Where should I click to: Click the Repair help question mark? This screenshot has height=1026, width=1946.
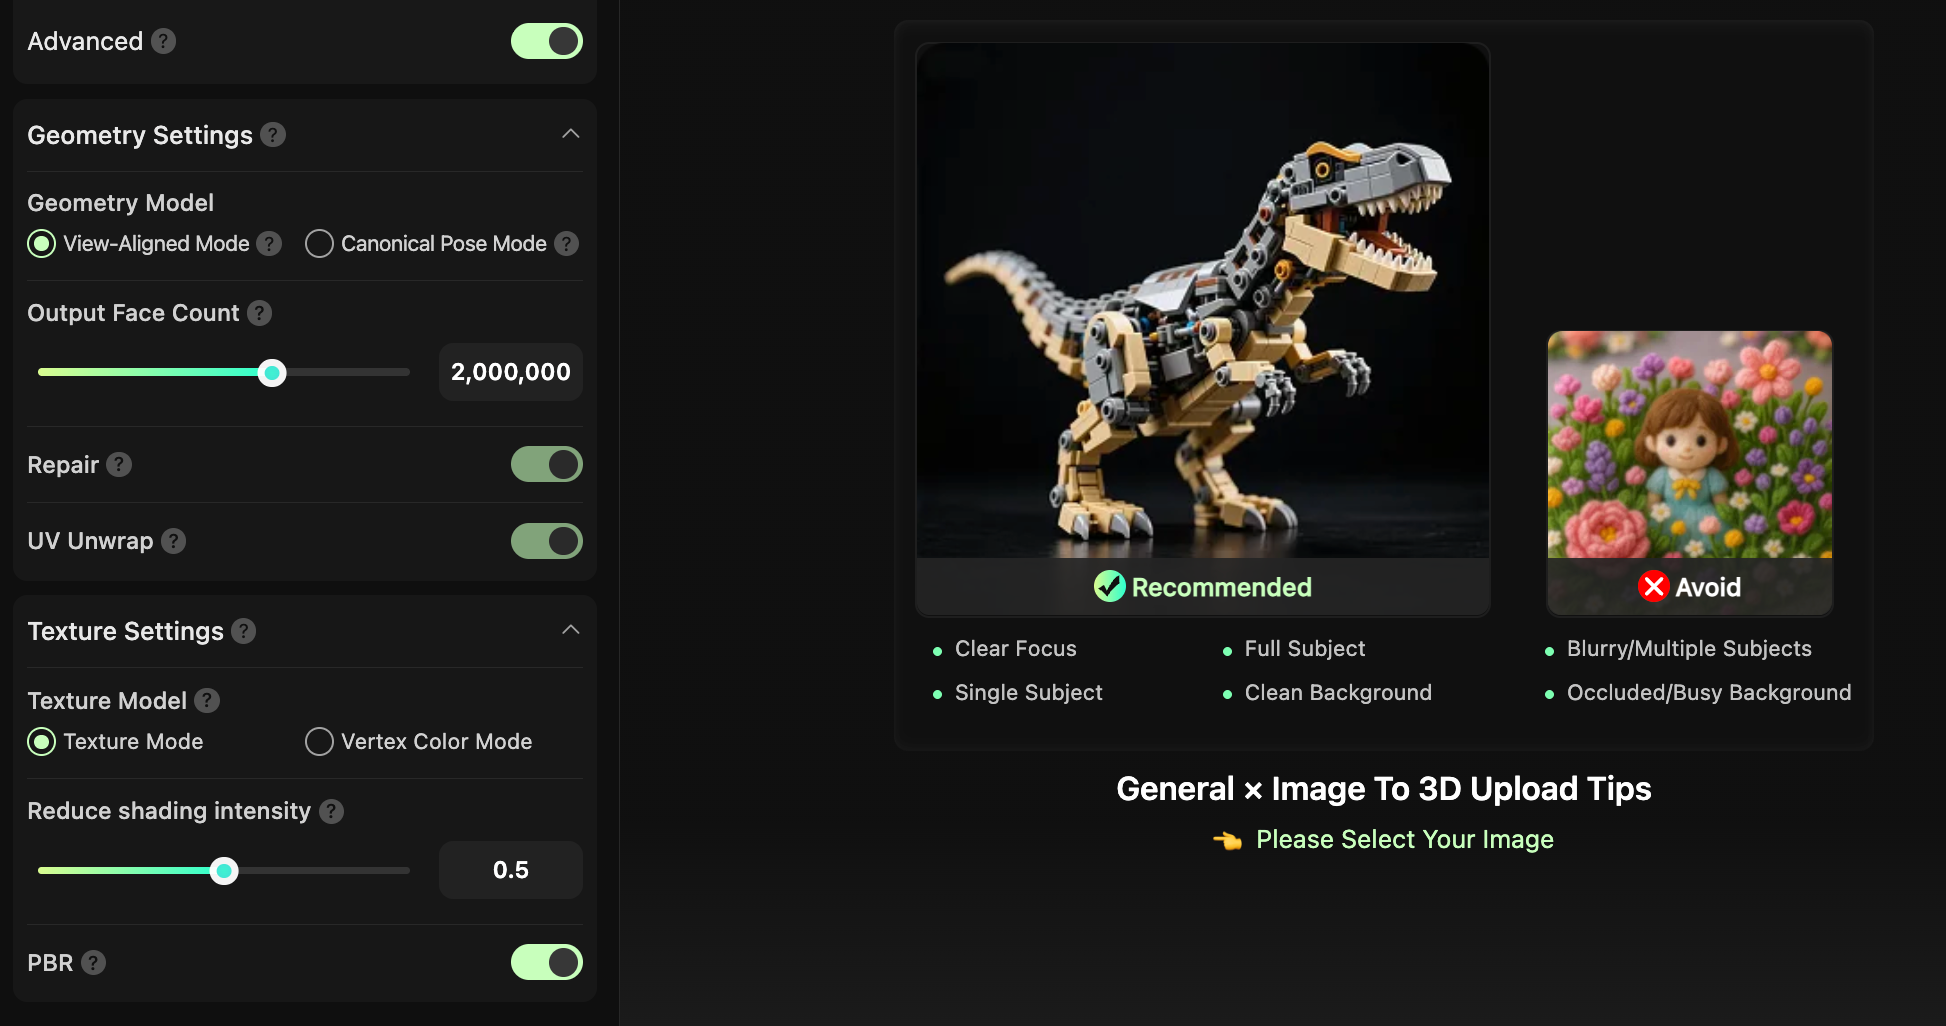(117, 464)
